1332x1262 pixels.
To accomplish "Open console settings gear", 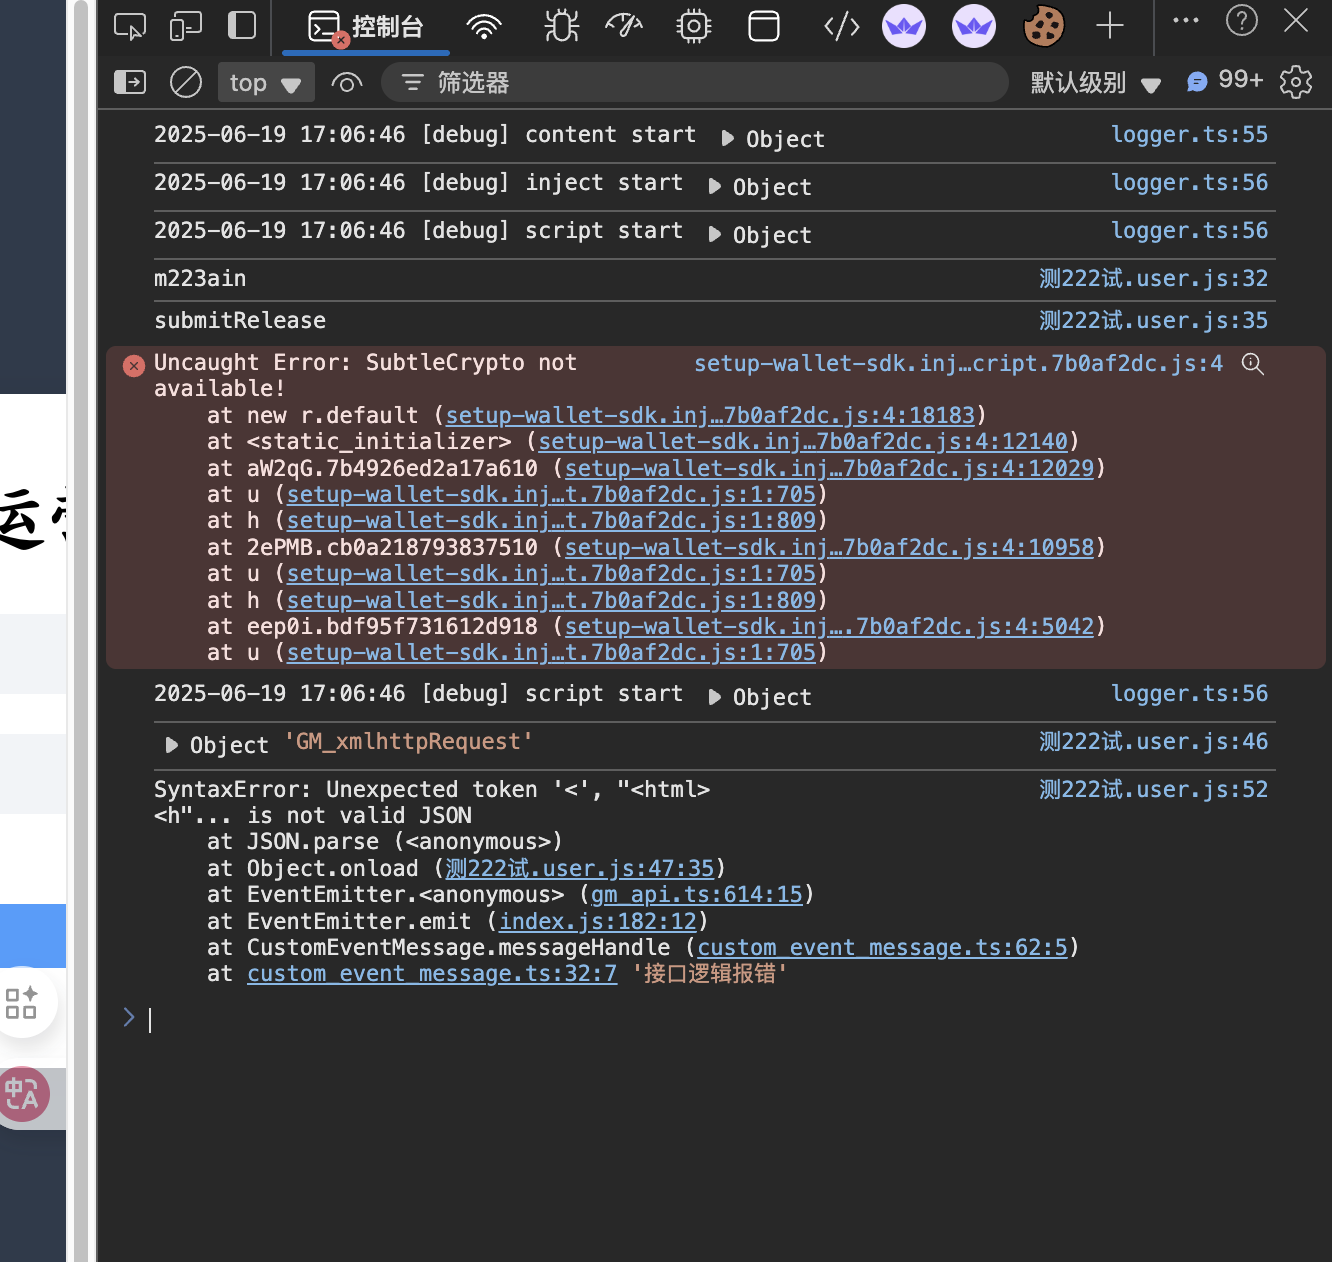I will [x=1295, y=82].
